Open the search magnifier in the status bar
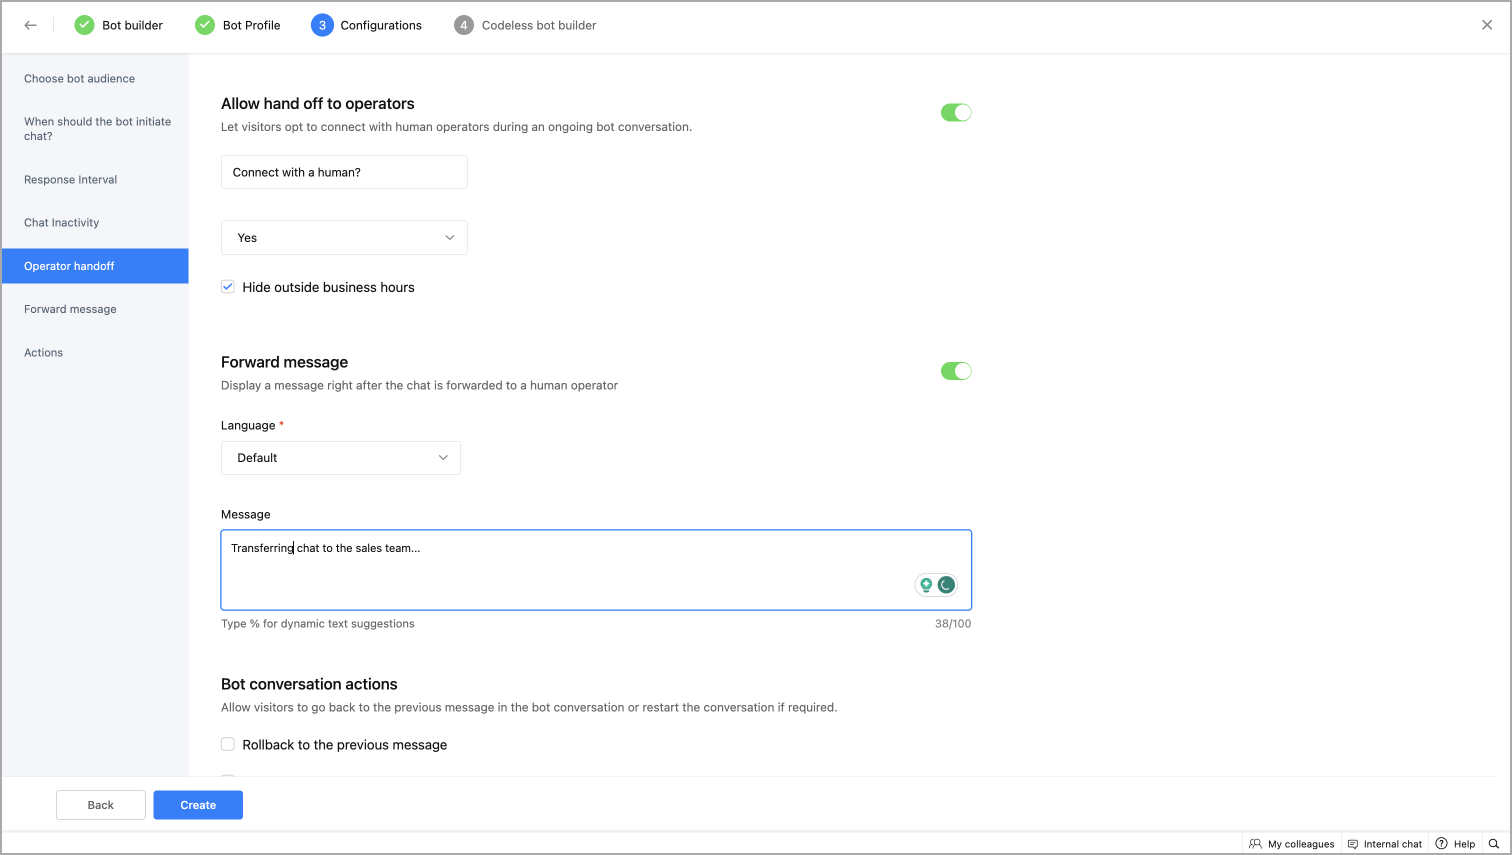 [1494, 844]
